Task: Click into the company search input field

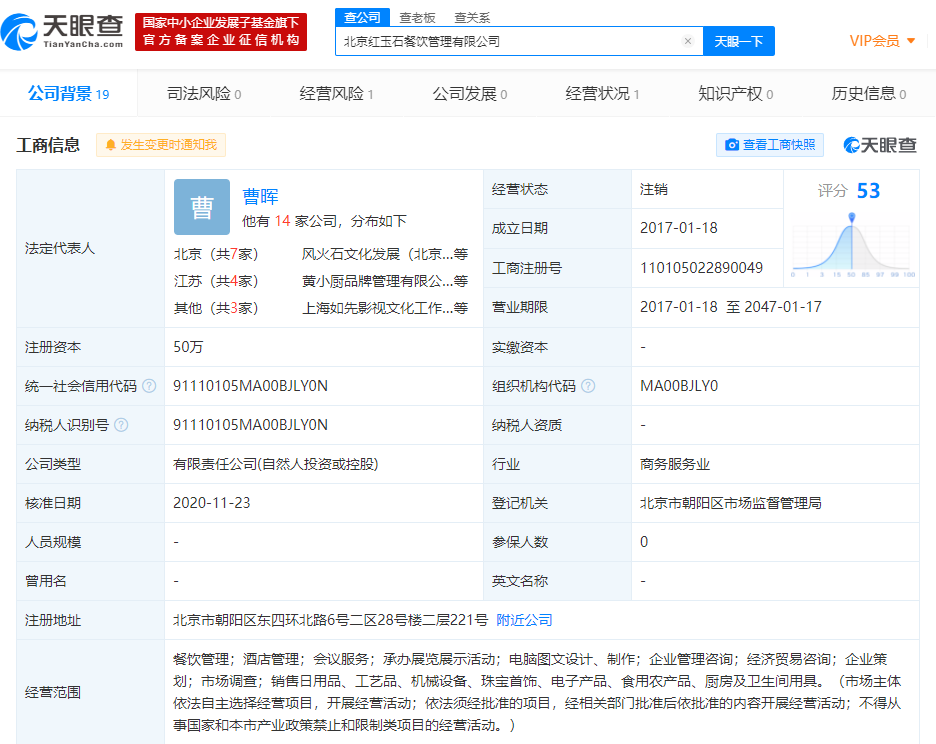Action: (x=510, y=41)
